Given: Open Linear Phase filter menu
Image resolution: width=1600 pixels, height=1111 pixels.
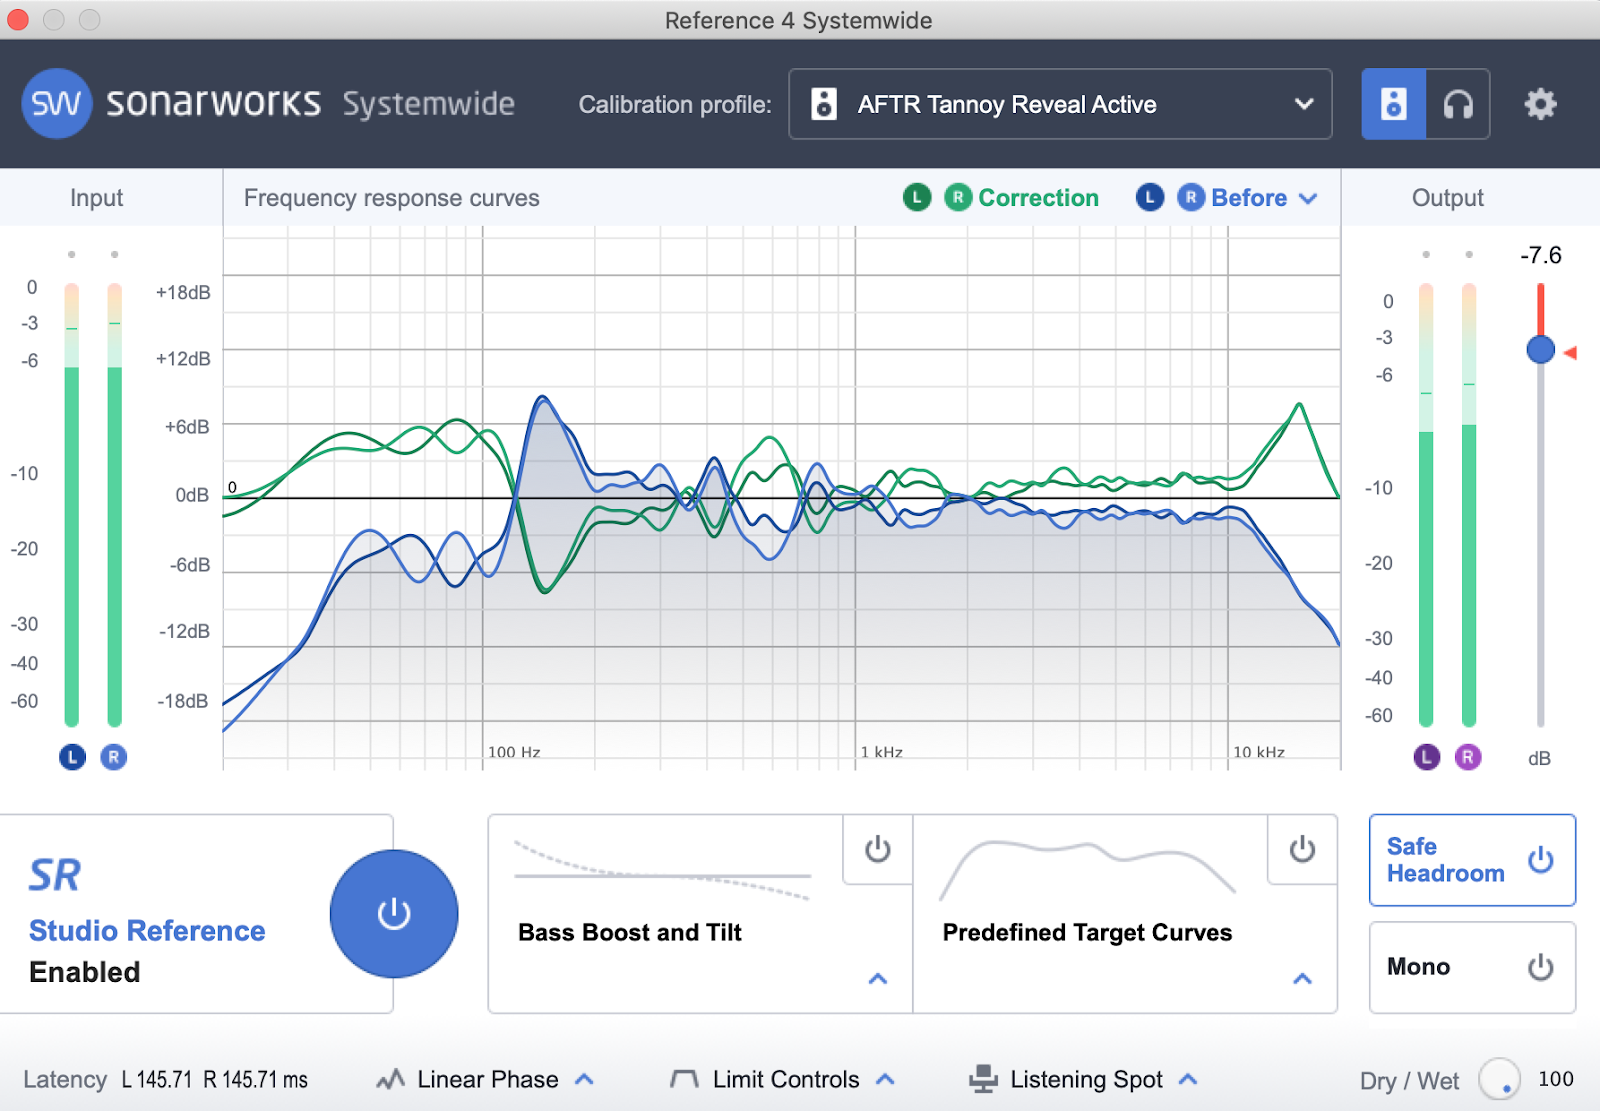Looking at the screenshot, I should click(487, 1079).
